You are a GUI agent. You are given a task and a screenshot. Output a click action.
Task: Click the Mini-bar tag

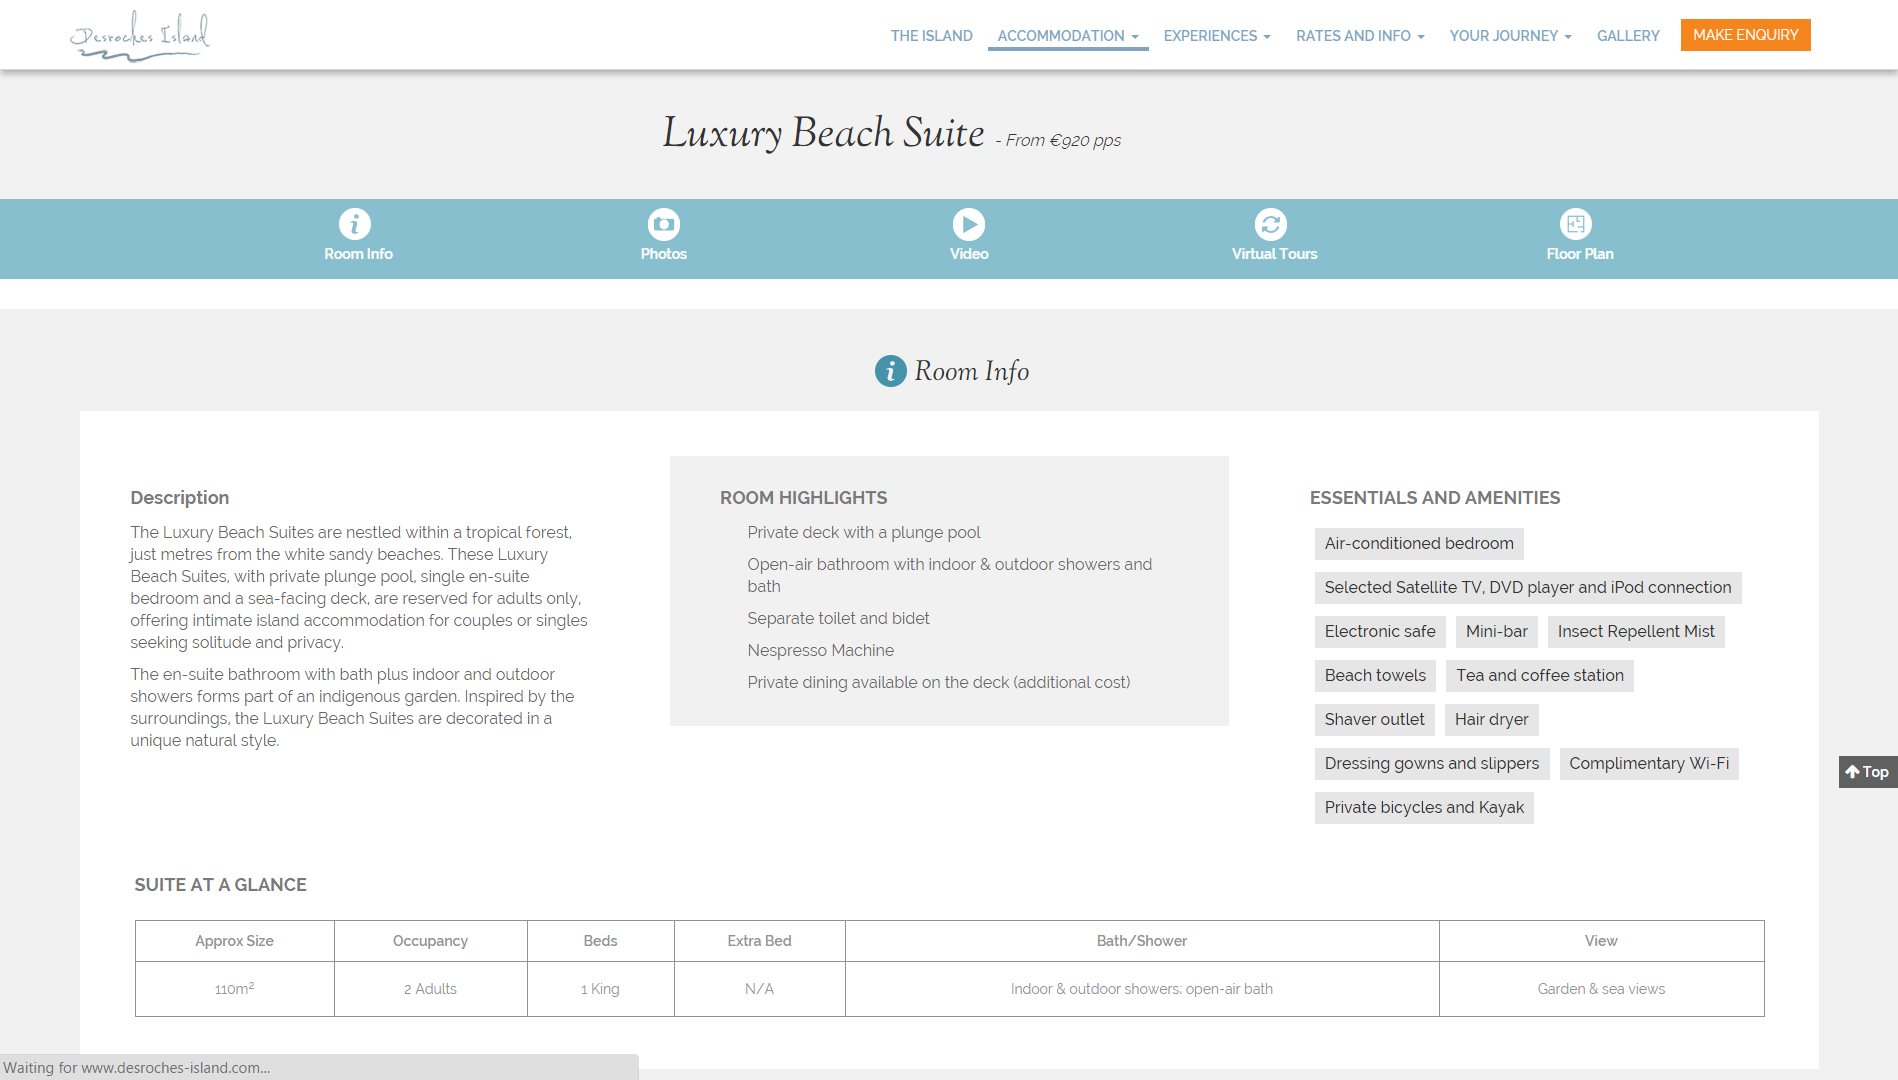[1497, 632]
